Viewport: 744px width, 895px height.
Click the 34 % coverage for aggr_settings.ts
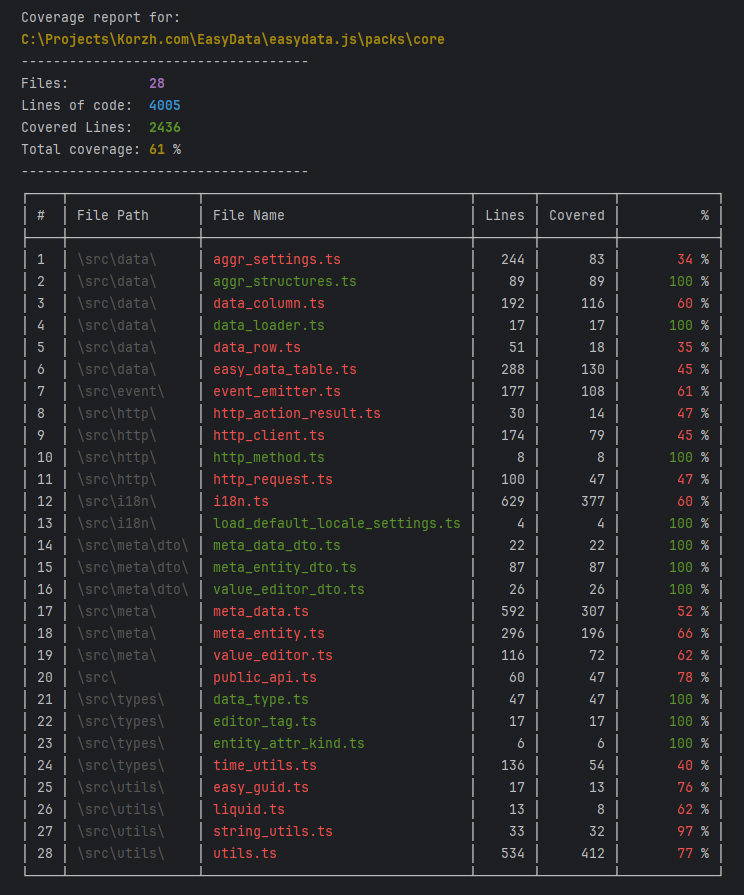(x=693, y=259)
